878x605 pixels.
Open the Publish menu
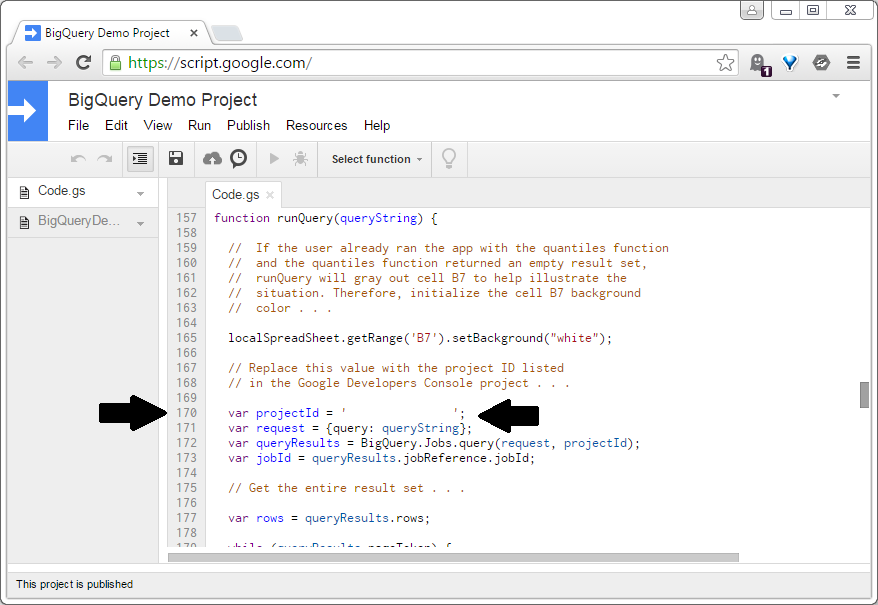click(x=249, y=125)
